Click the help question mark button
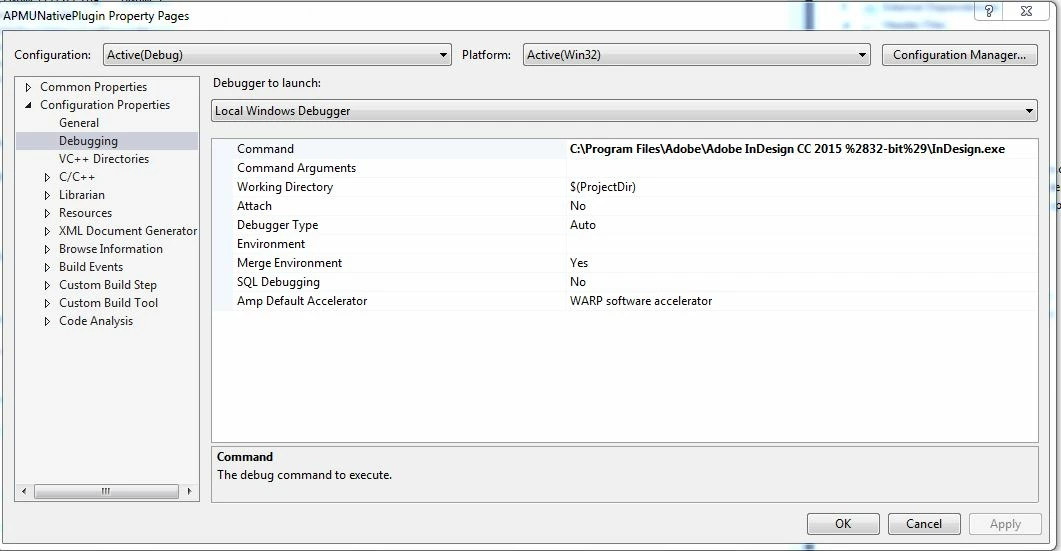 [x=989, y=11]
